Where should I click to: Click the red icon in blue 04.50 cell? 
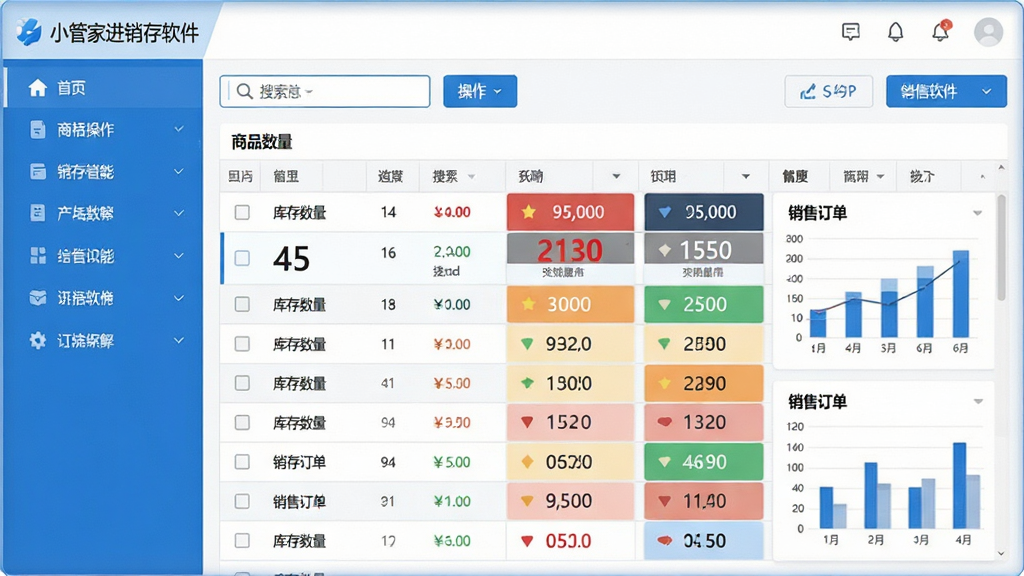(664, 541)
